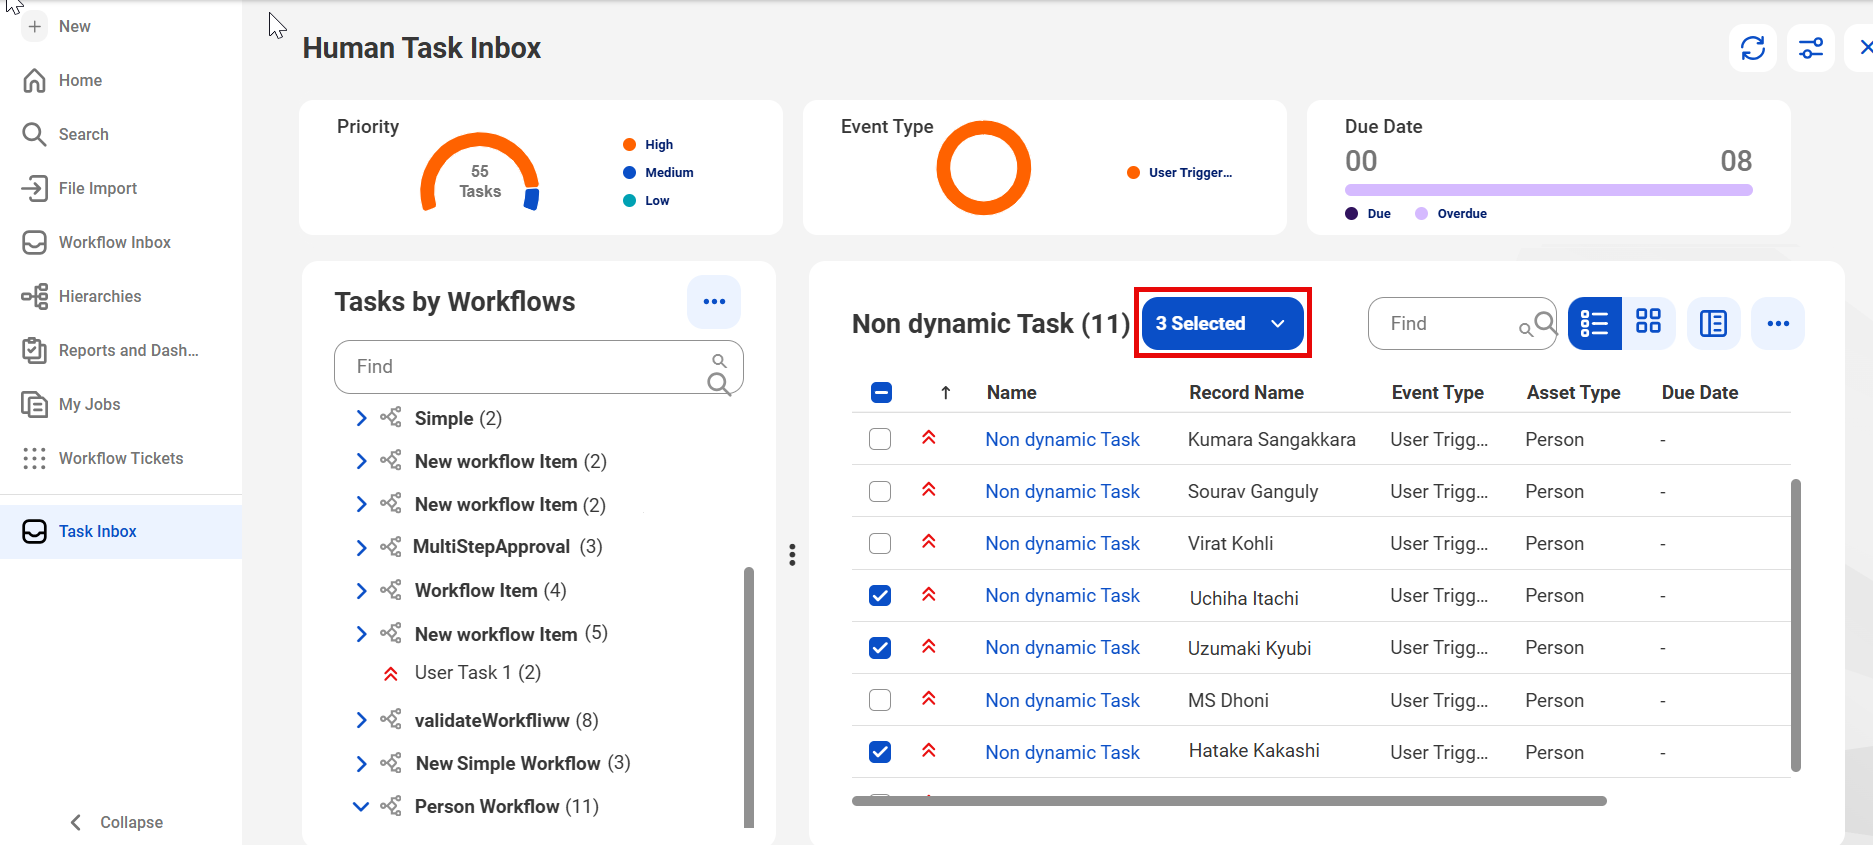Expand the Workflow Item (4) node
The width and height of the screenshot is (1873, 845).
(361, 591)
